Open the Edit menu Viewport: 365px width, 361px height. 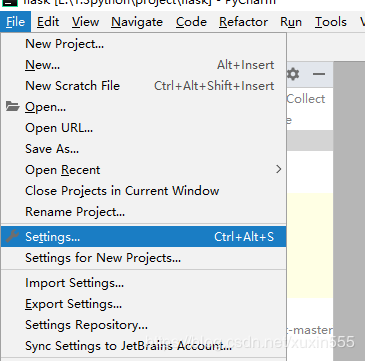[x=48, y=22]
